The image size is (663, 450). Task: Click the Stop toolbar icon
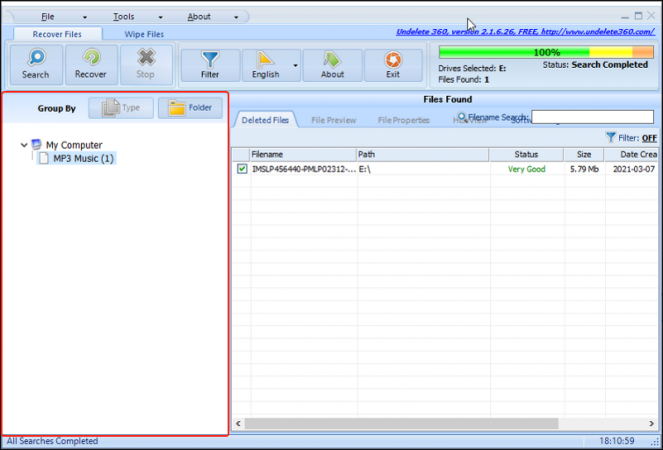click(x=146, y=59)
